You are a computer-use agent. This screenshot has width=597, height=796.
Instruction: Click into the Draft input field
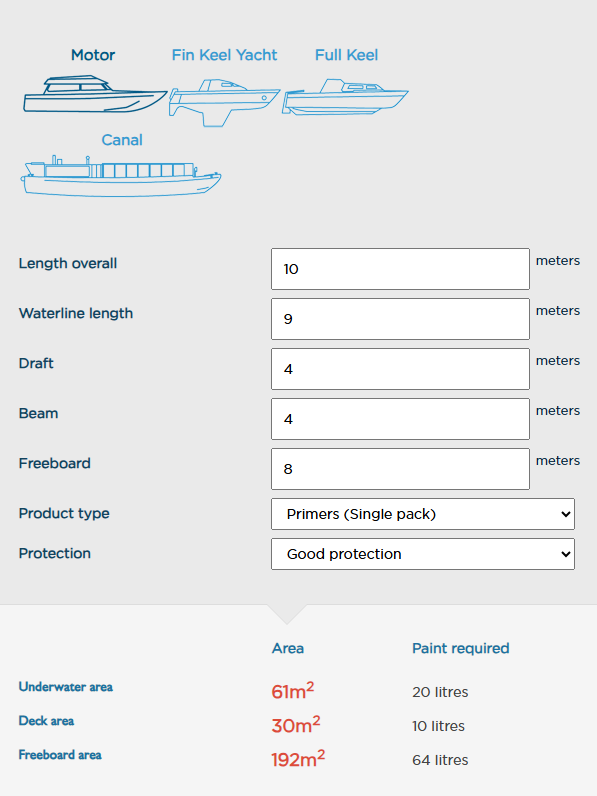coord(400,369)
